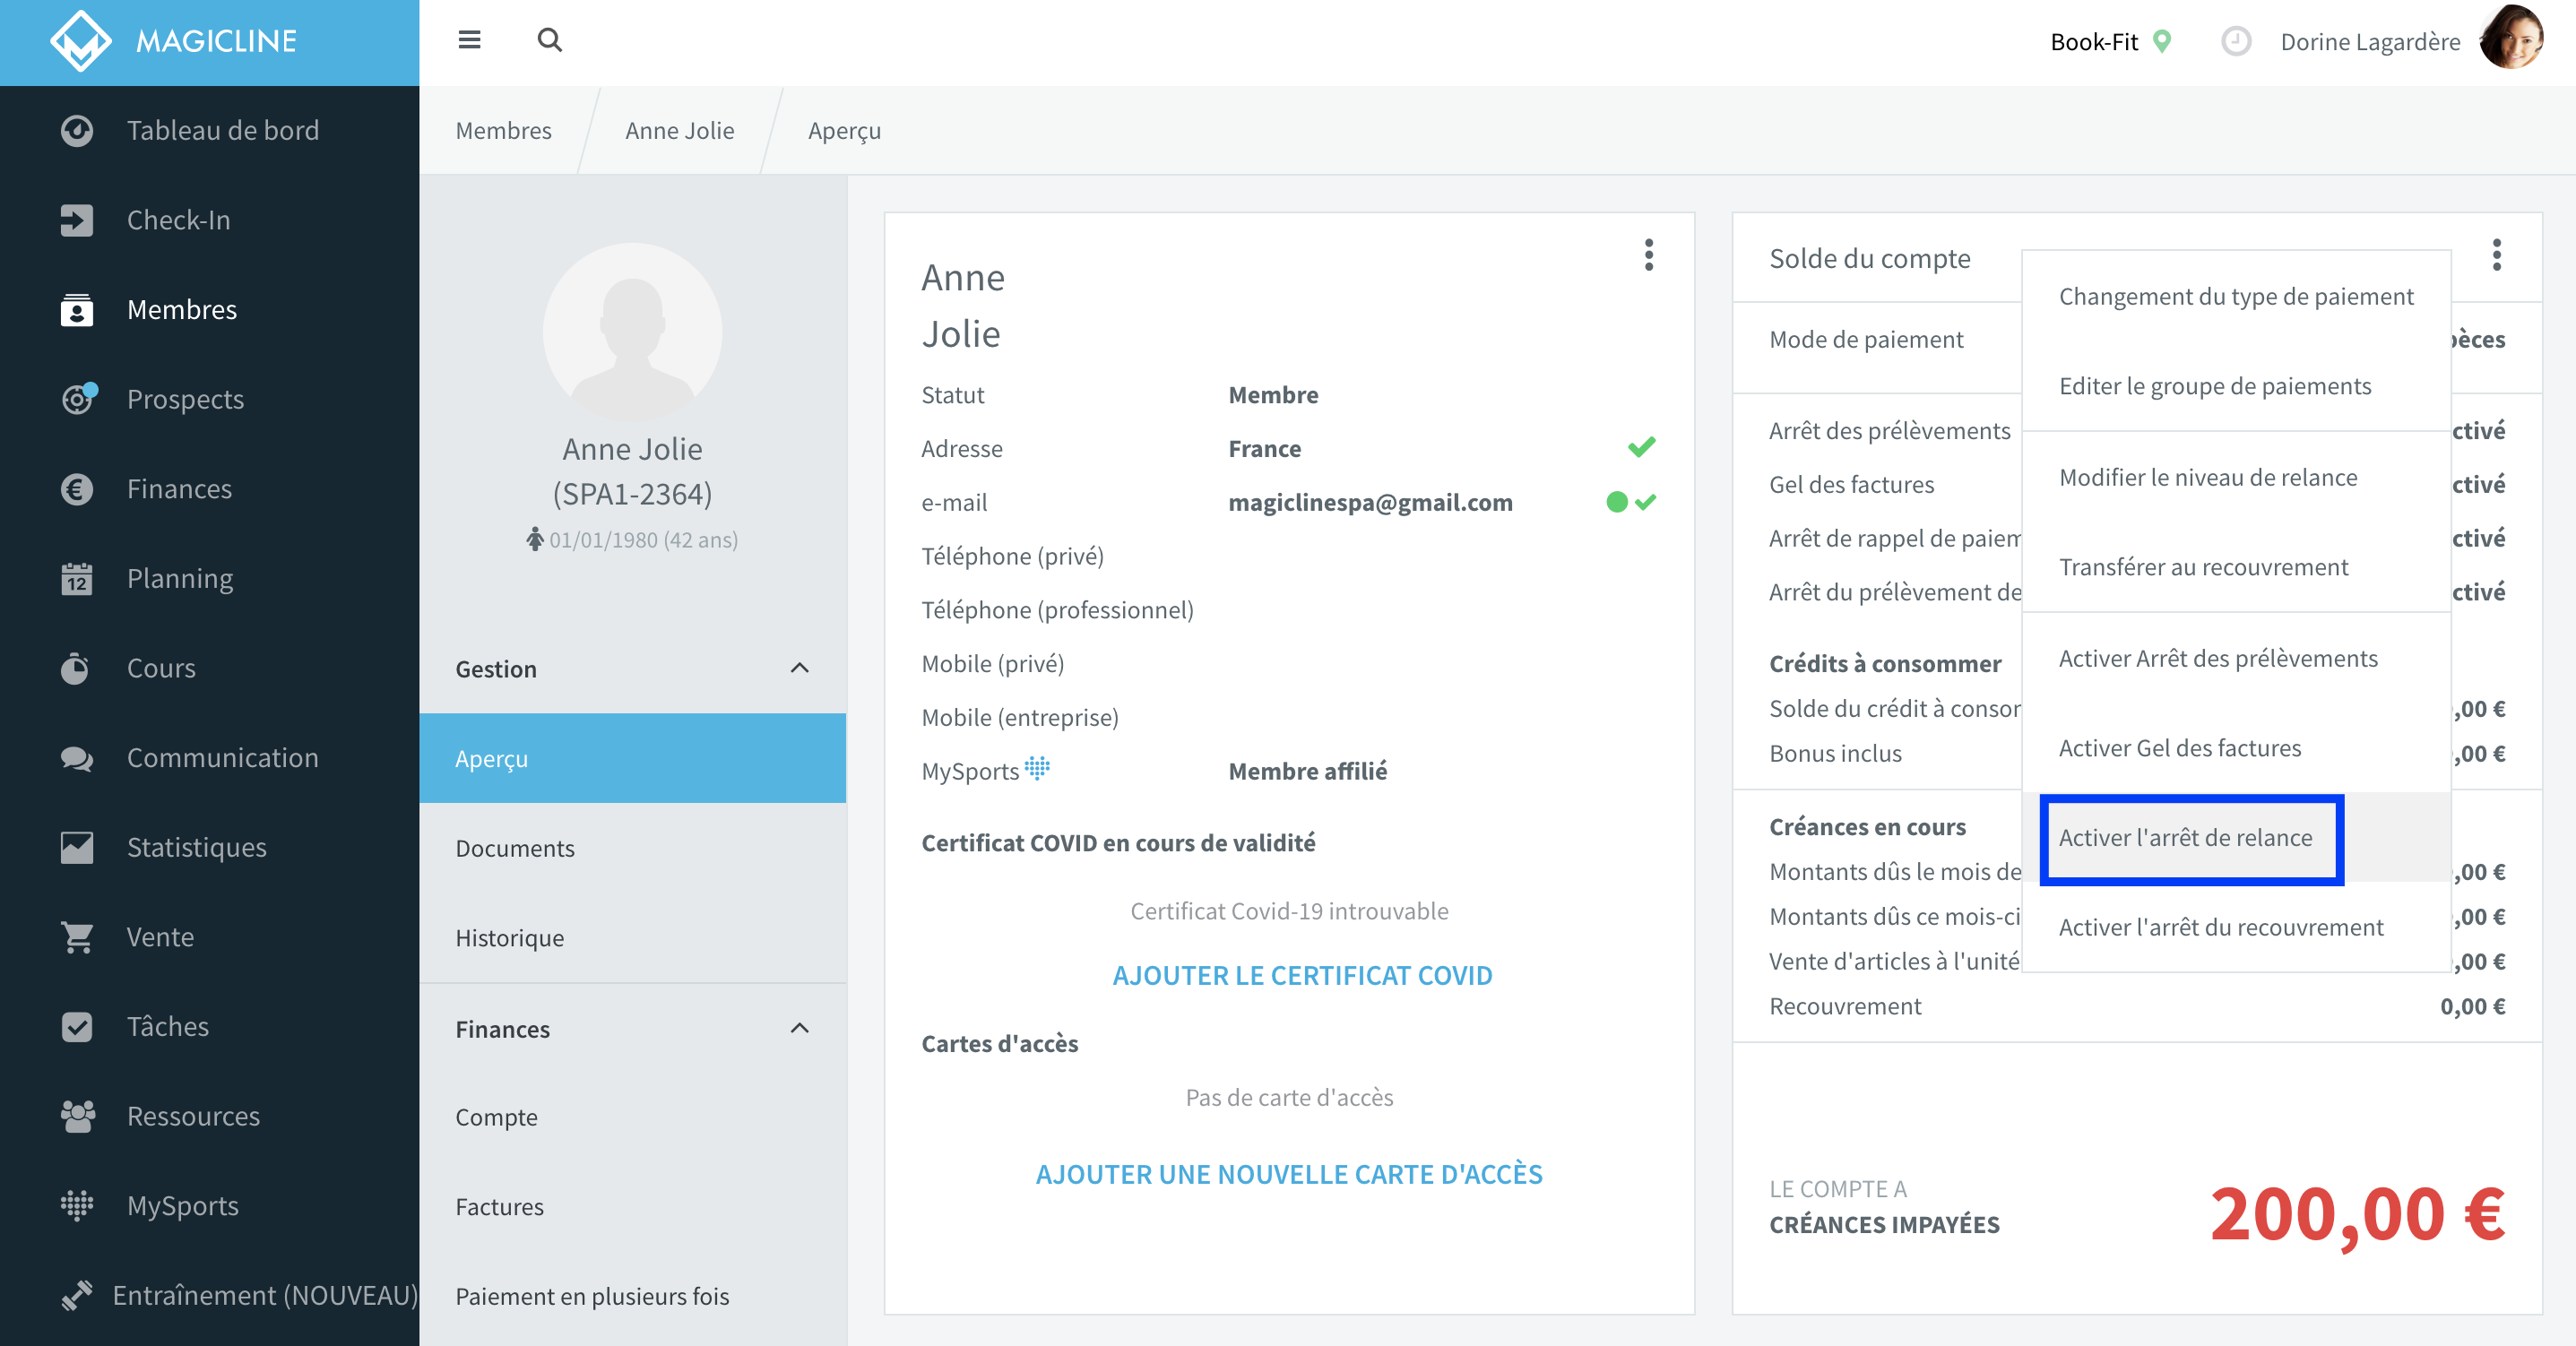Open the Planning calendar icon
Screen dimensions: 2576x1346
pos(77,578)
